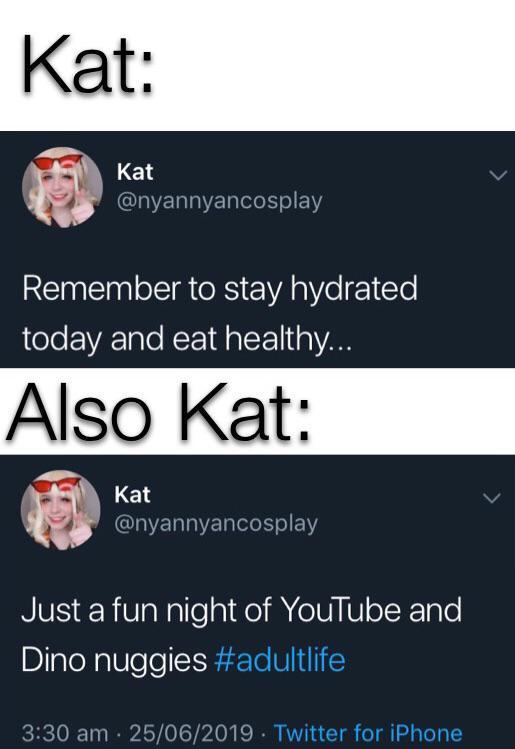Screen dimensions: 515x749
Task: Click the word YouTube in second tweet
Action: 340,610
